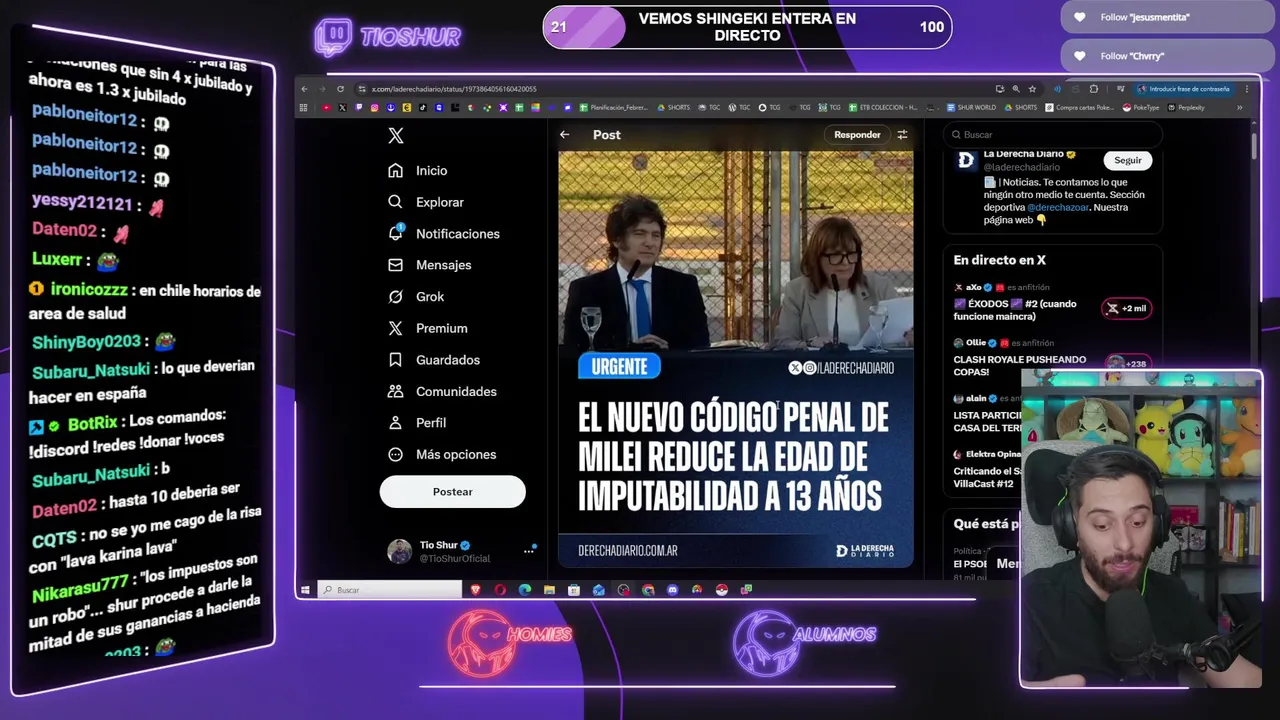Click the En directo en X heading
The height and width of the screenshot is (720, 1280).
[x=999, y=260]
